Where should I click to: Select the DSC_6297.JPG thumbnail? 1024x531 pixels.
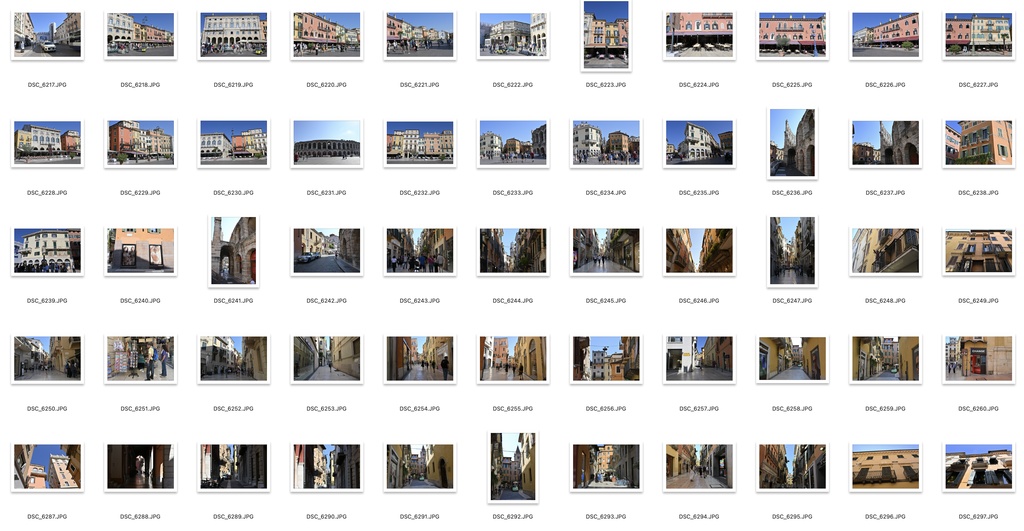978,467
